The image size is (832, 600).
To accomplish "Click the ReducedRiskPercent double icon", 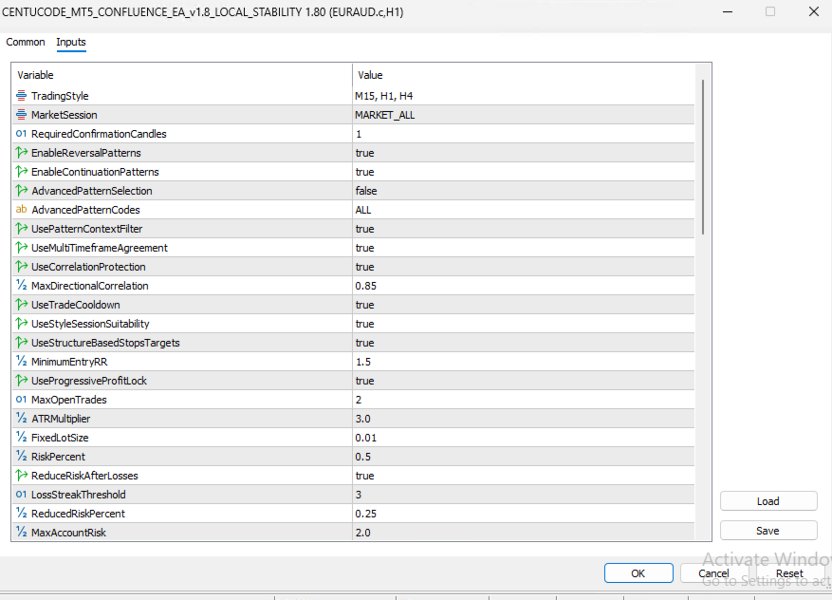I will 21,514.
